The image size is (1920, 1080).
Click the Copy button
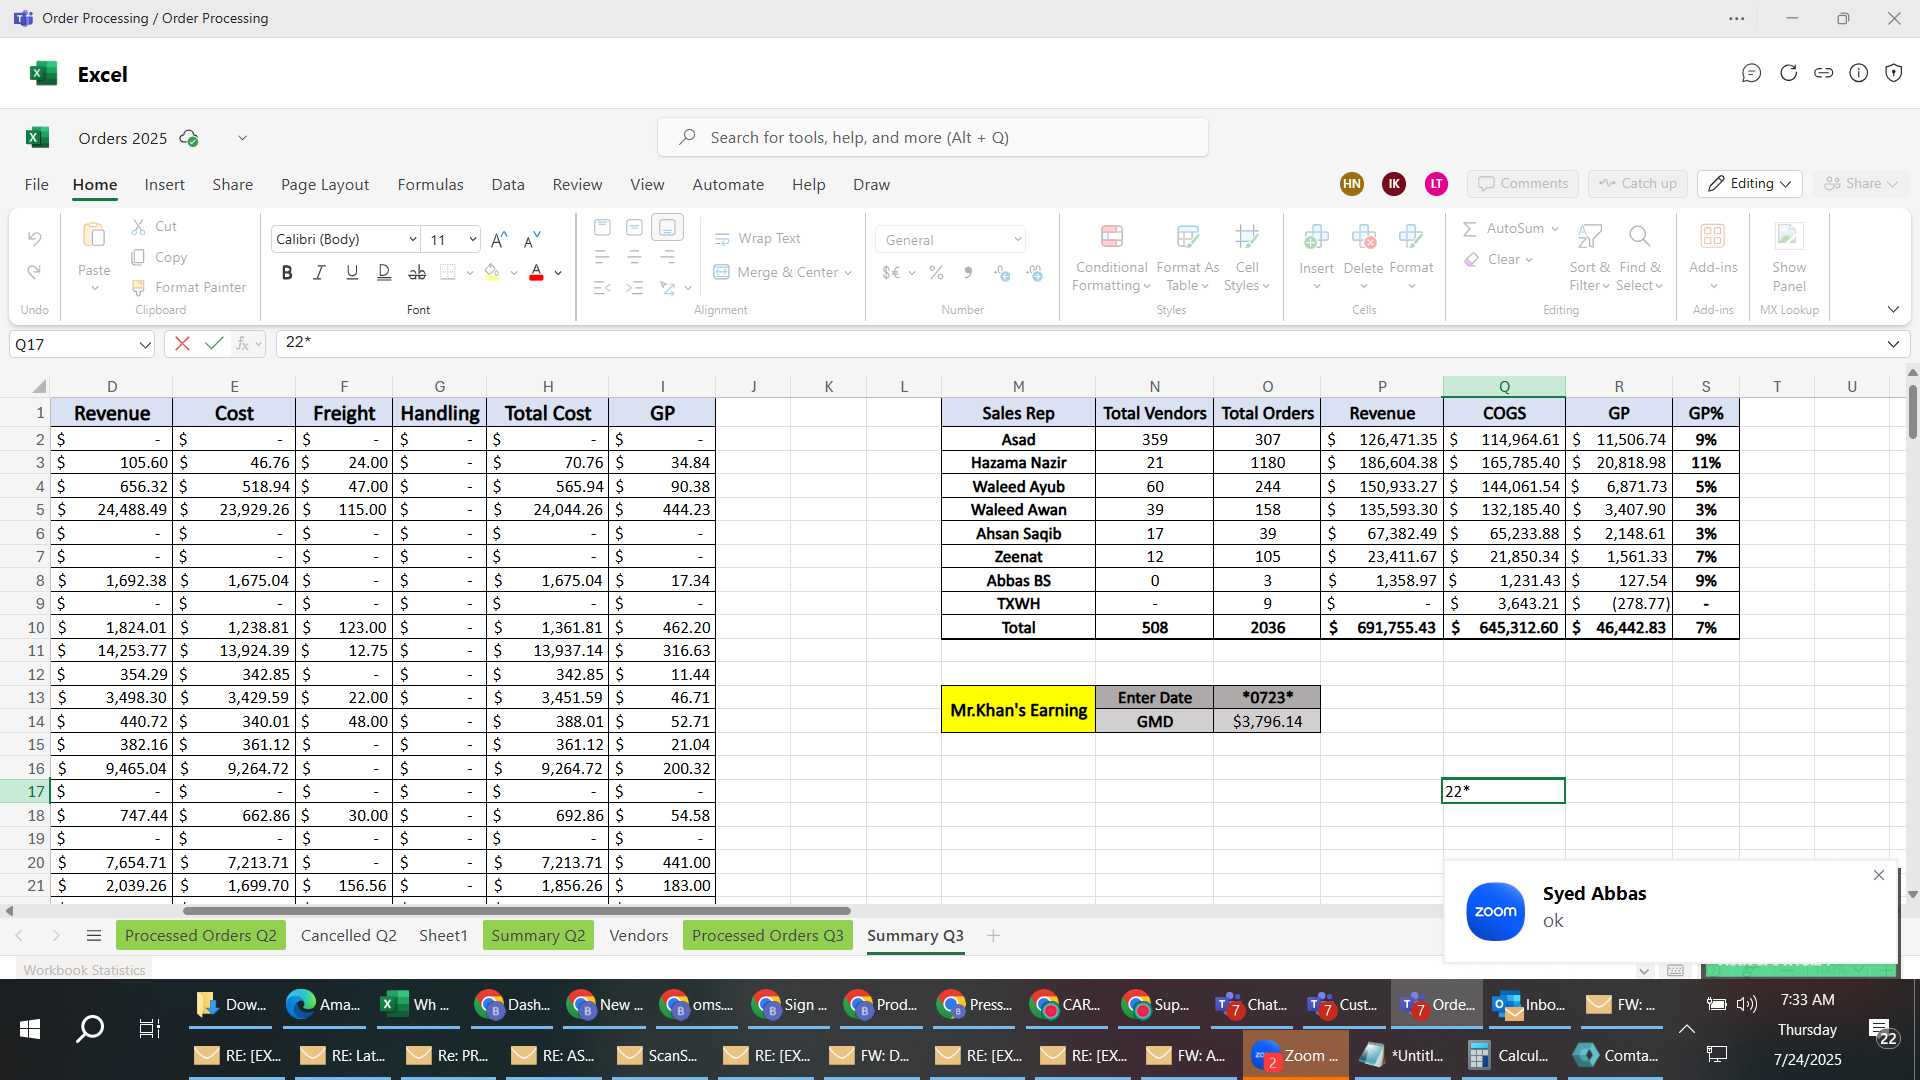click(159, 257)
